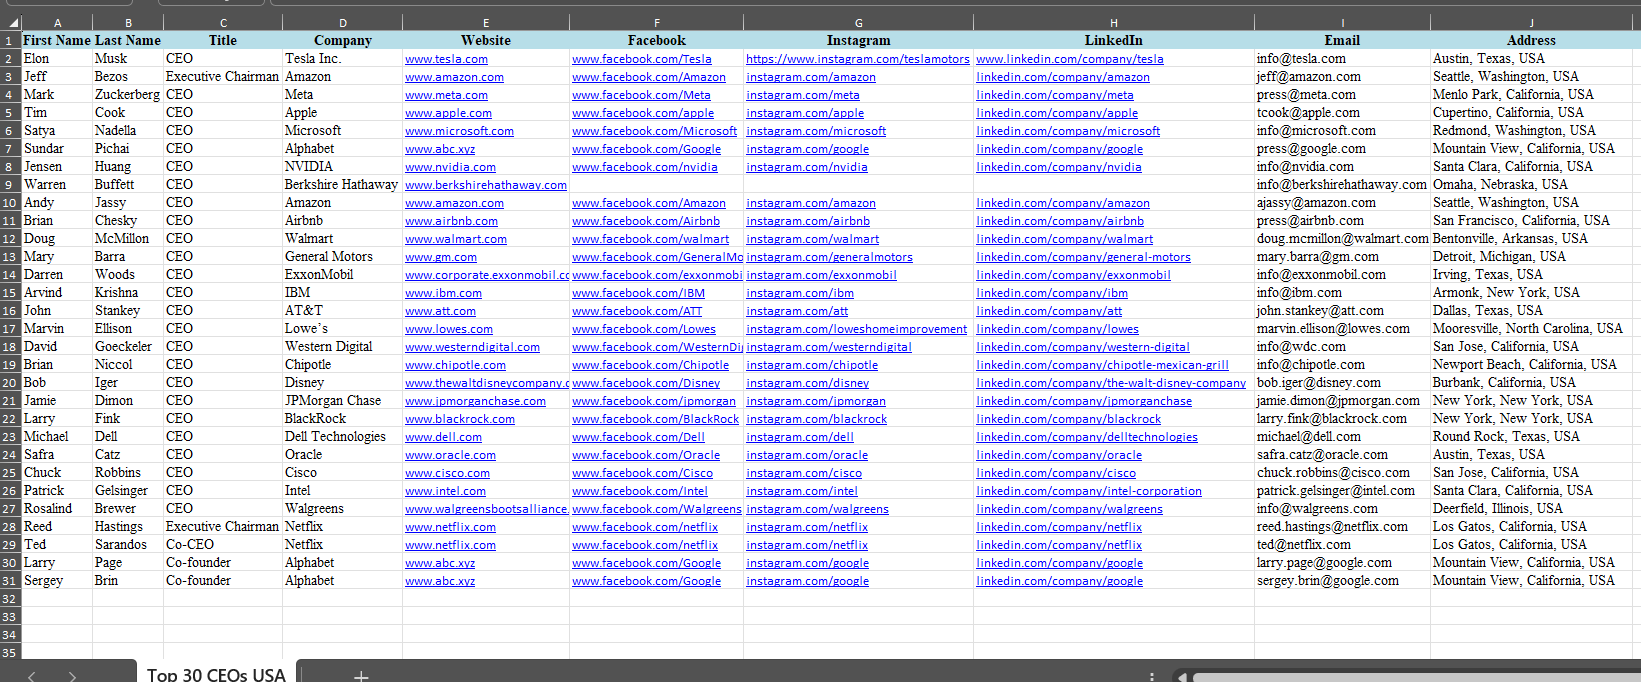This screenshot has width=1641, height=682.
Task: Switch to the Top 30 CEOs USA tab
Action: pos(216,675)
